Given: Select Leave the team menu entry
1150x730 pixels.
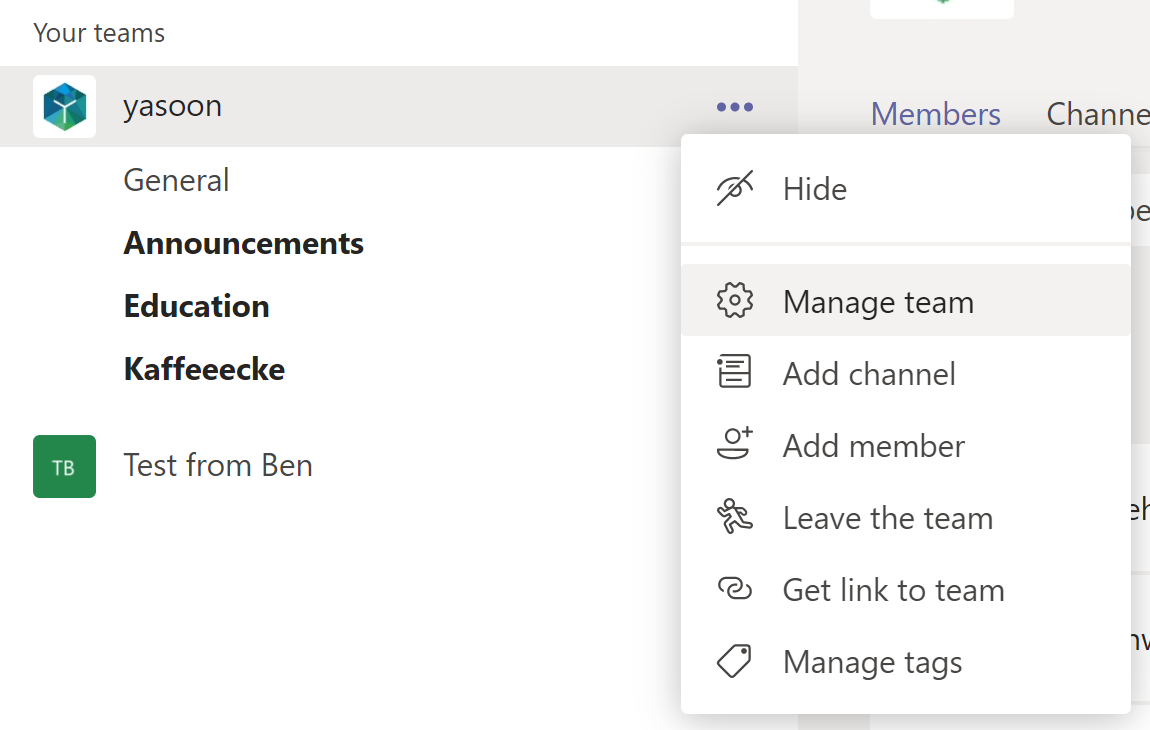Looking at the screenshot, I should pos(887,518).
